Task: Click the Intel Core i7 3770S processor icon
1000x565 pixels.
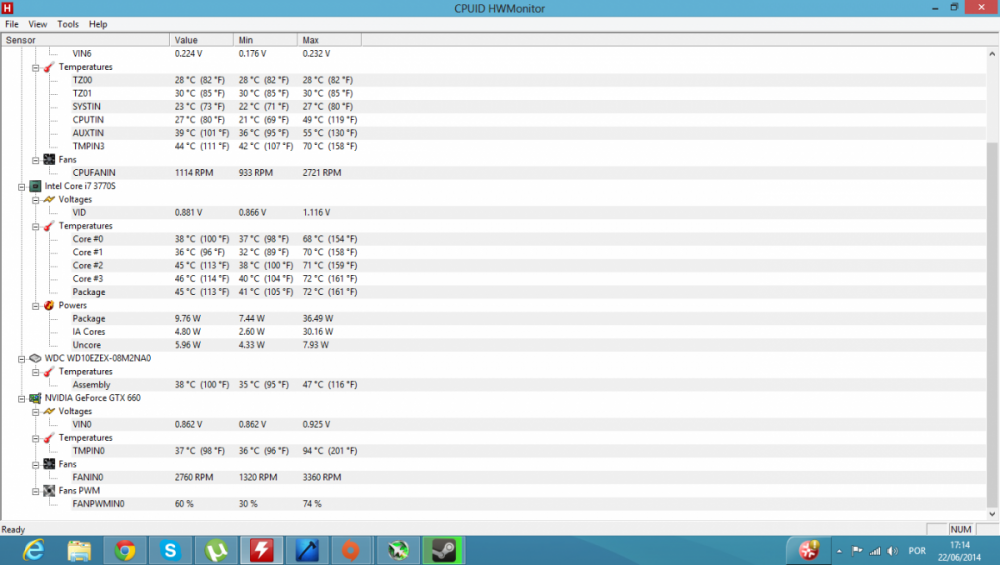Action: click(x=35, y=186)
